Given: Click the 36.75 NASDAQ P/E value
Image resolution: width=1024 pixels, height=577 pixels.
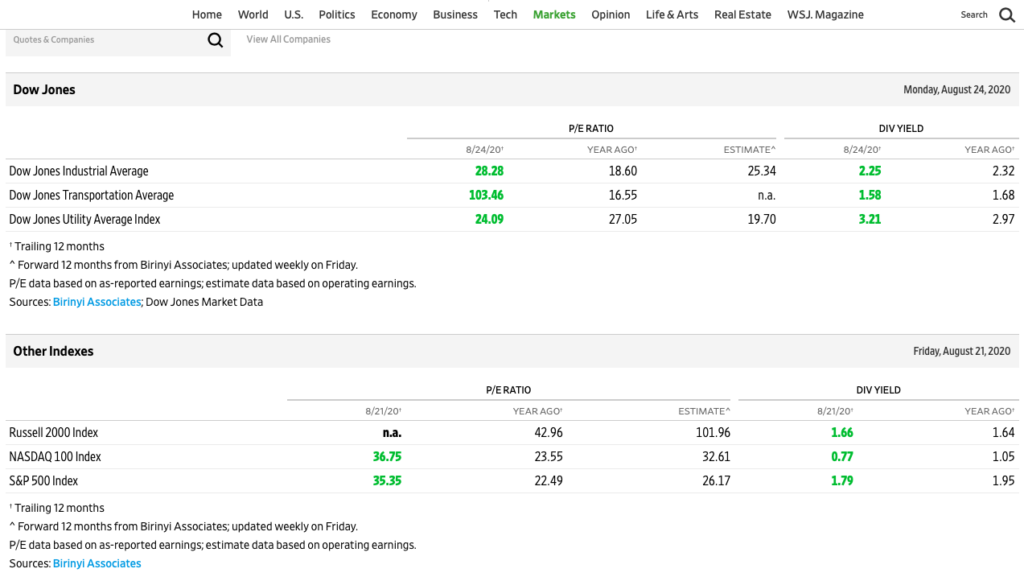Looking at the screenshot, I should [387, 457].
